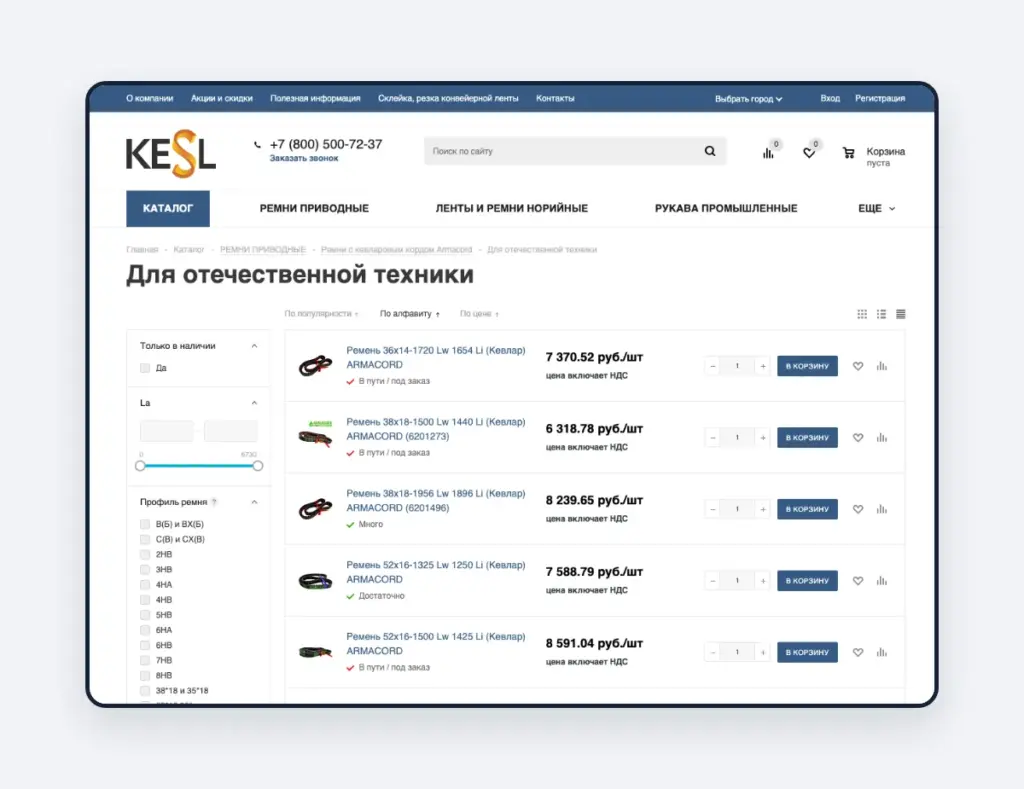Go to О компании page
1024x789 pixels.
point(150,99)
